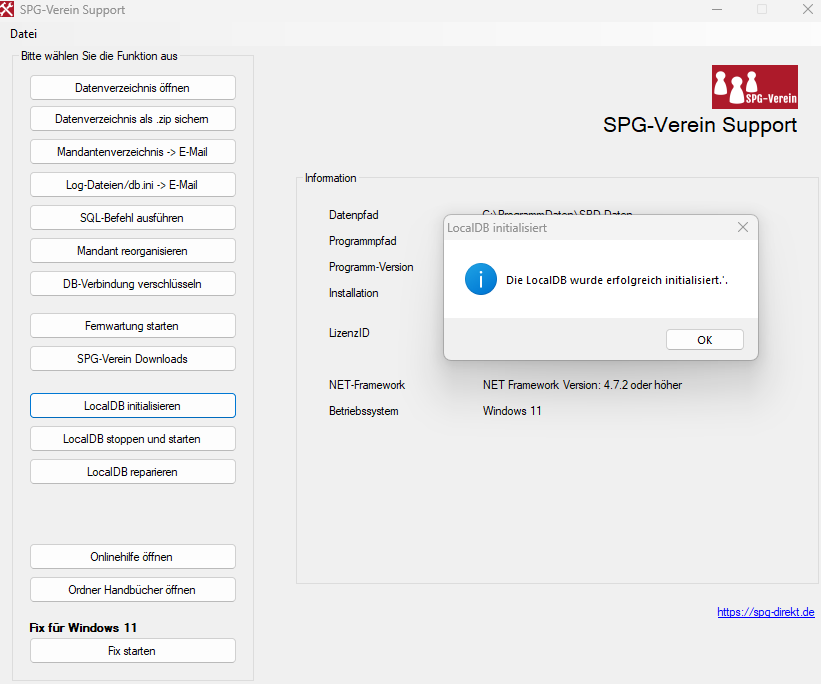Click LocalDB reparieren
This screenshot has height=684, width=821.
pyautogui.click(x=132, y=472)
